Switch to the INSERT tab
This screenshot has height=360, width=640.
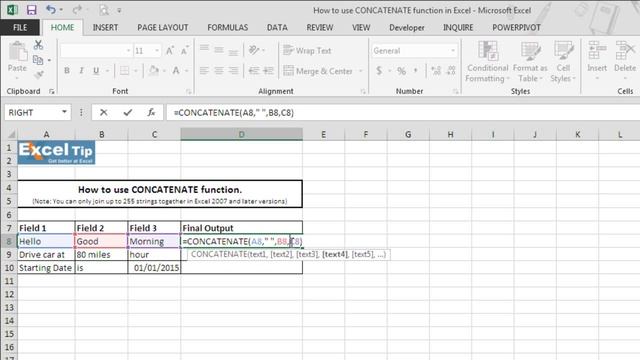click(x=105, y=27)
